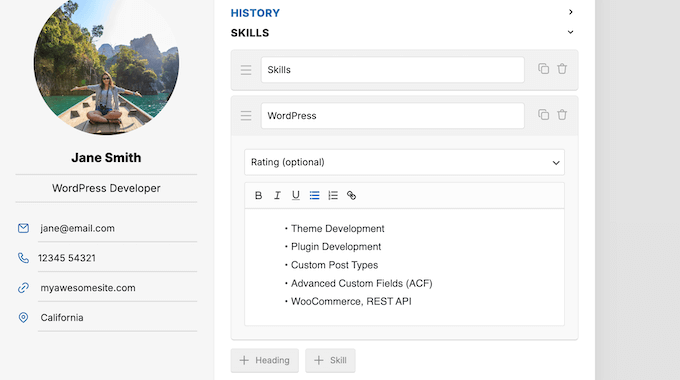Click the WooCommerce, REST API line
This screenshot has height=380, width=680.
coord(351,301)
